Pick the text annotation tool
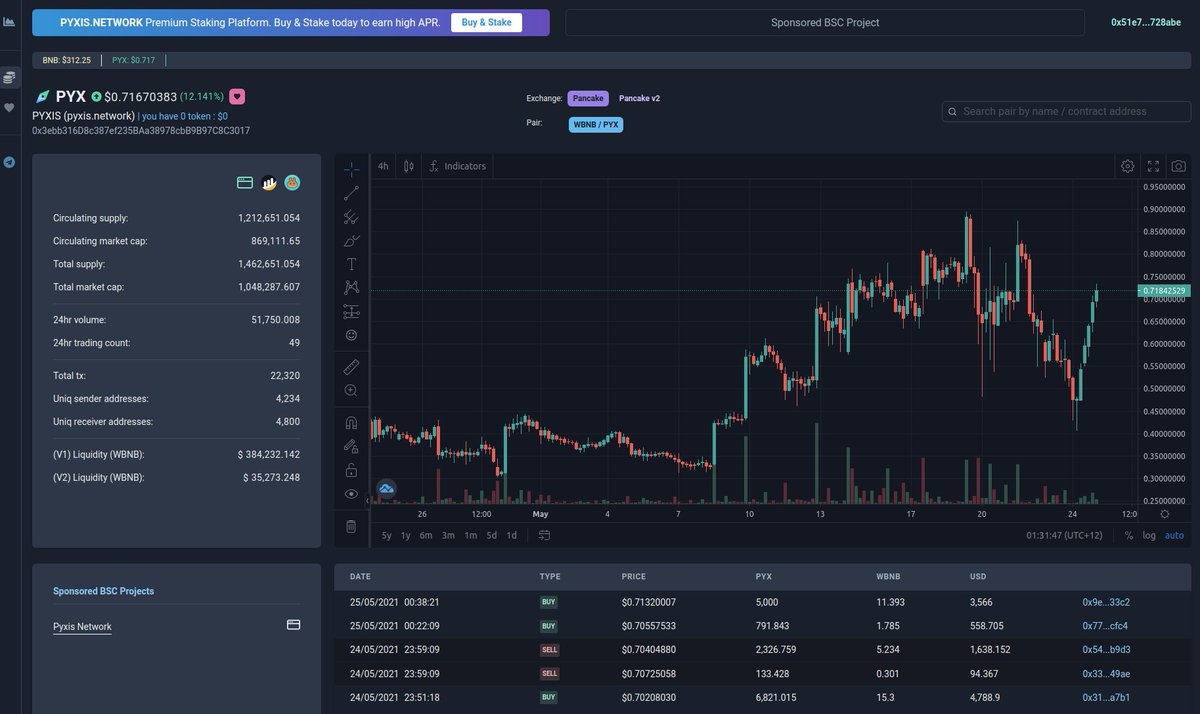 coord(351,263)
